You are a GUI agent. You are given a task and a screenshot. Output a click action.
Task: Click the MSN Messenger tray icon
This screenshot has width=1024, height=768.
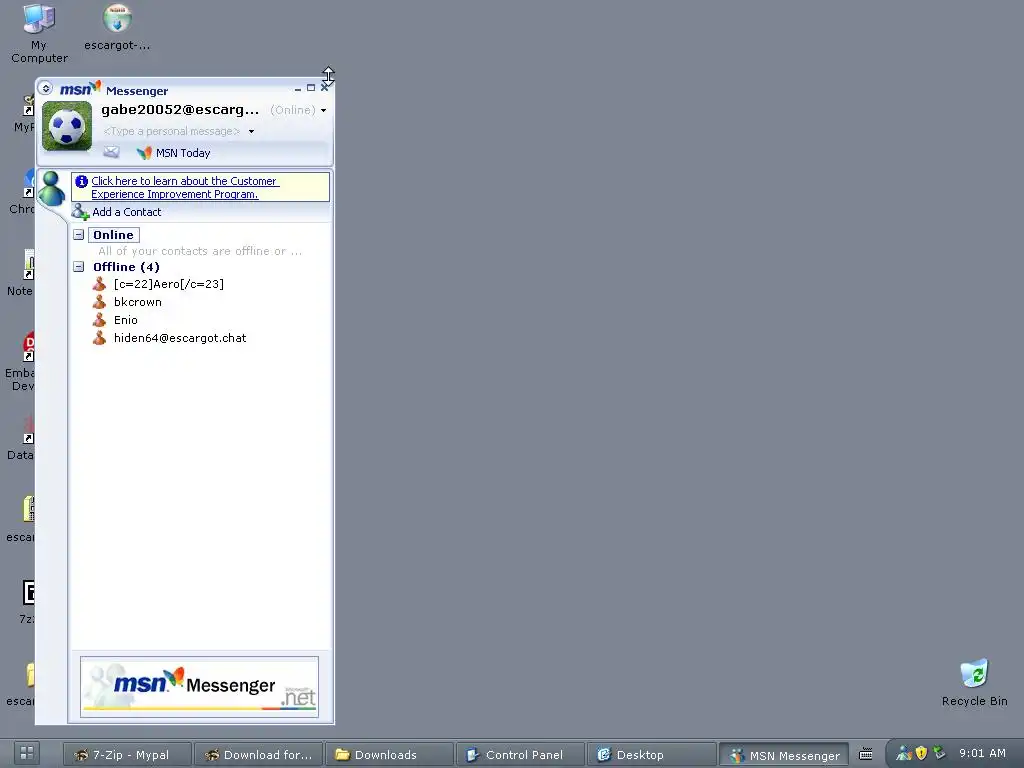point(904,753)
